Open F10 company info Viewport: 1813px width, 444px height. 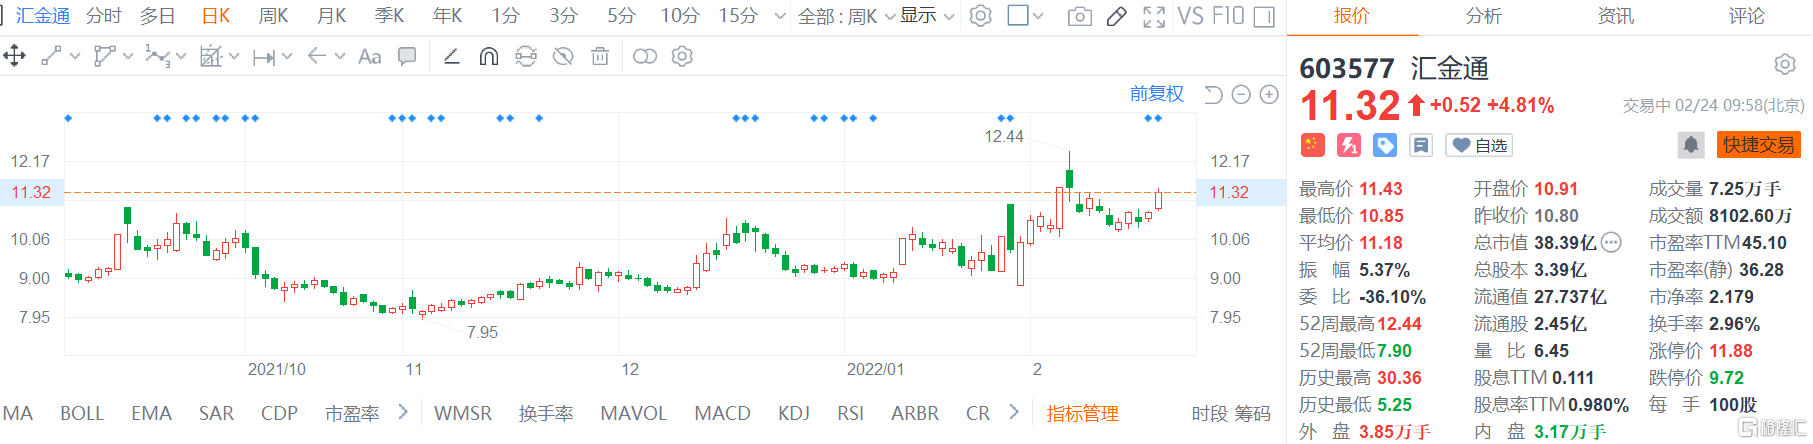(x=1227, y=16)
